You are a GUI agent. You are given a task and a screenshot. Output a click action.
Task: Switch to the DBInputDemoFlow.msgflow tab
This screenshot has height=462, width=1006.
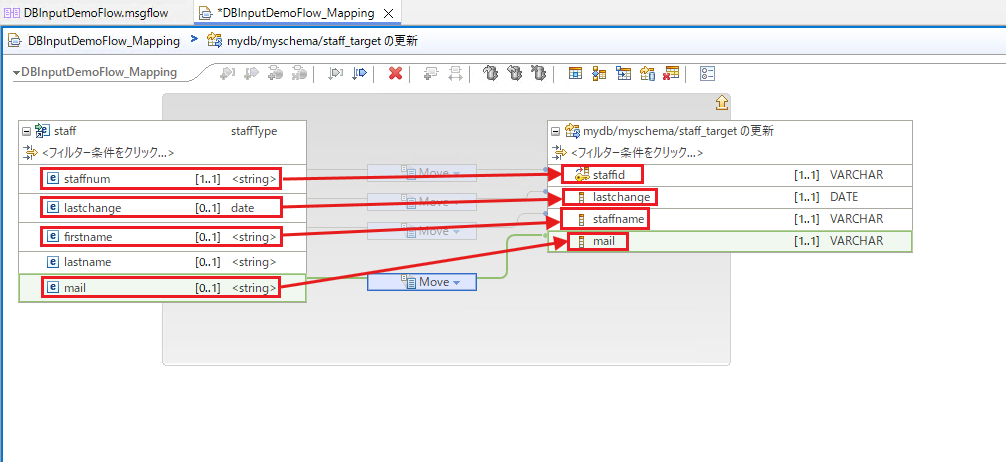[86, 12]
